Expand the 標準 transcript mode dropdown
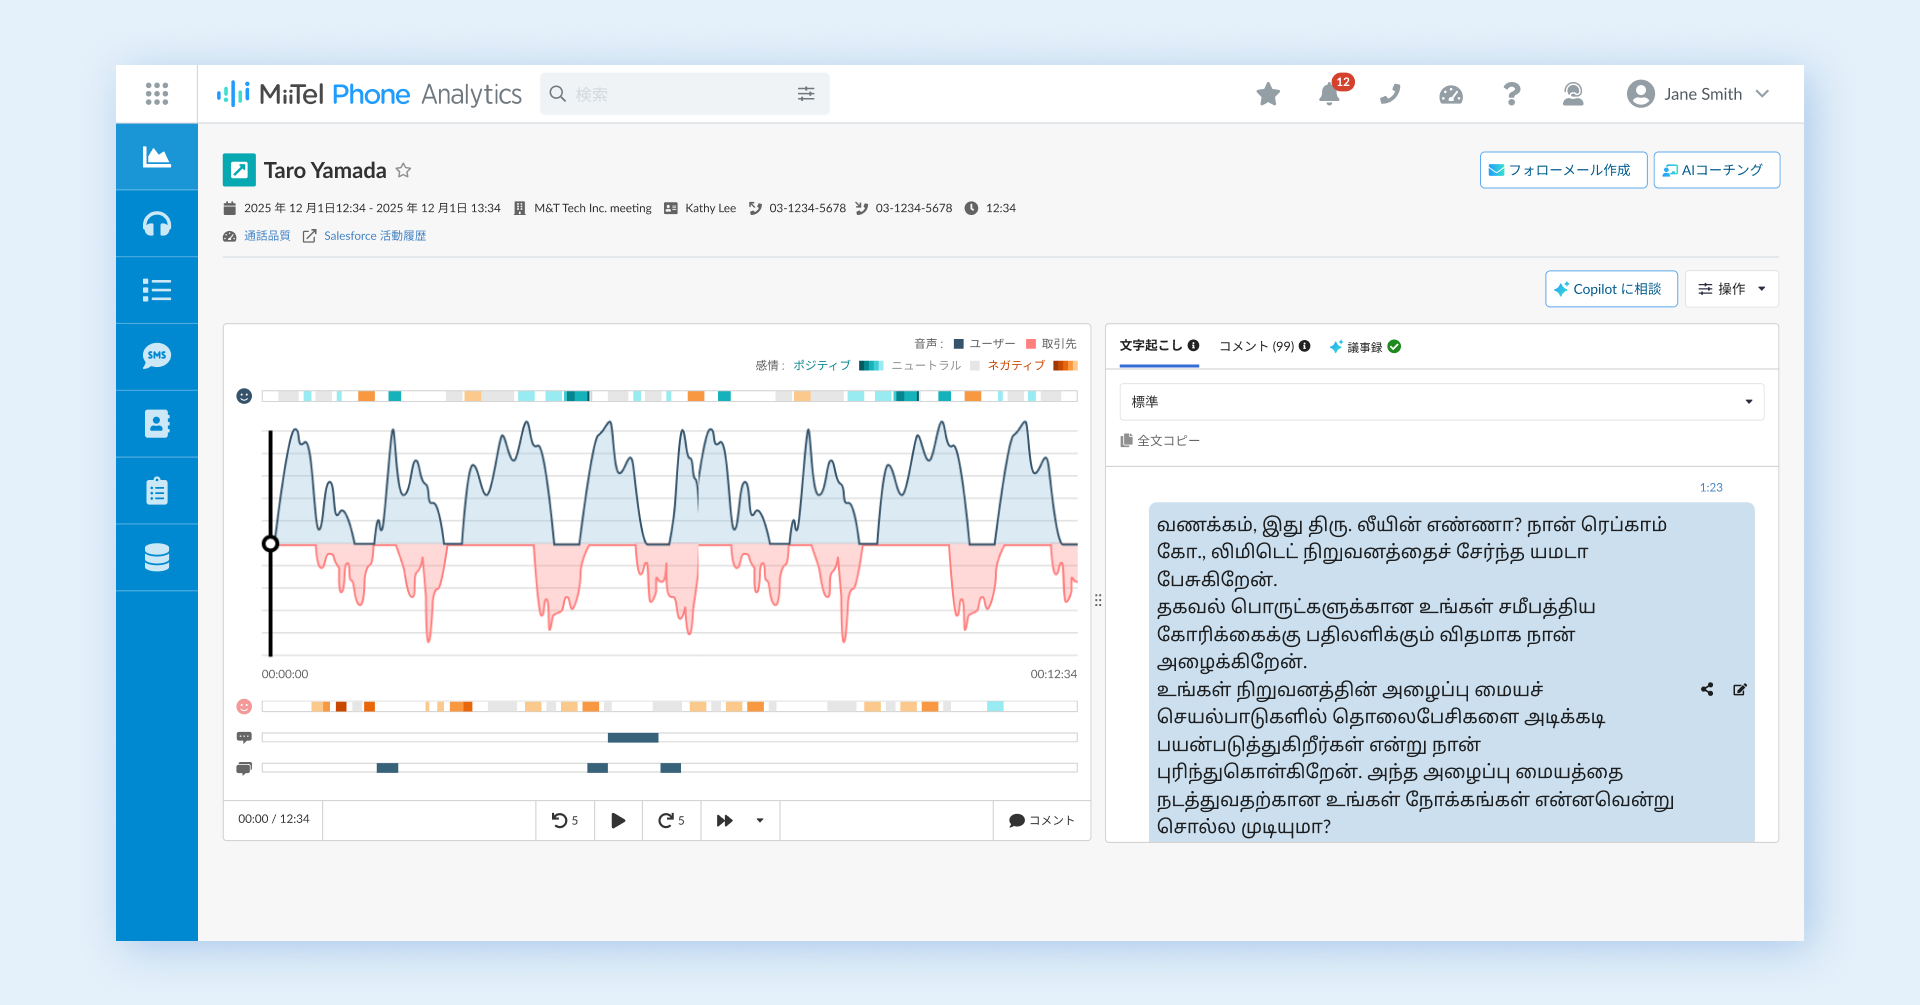Image resolution: width=1920 pixels, height=1005 pixels. 1441,402
